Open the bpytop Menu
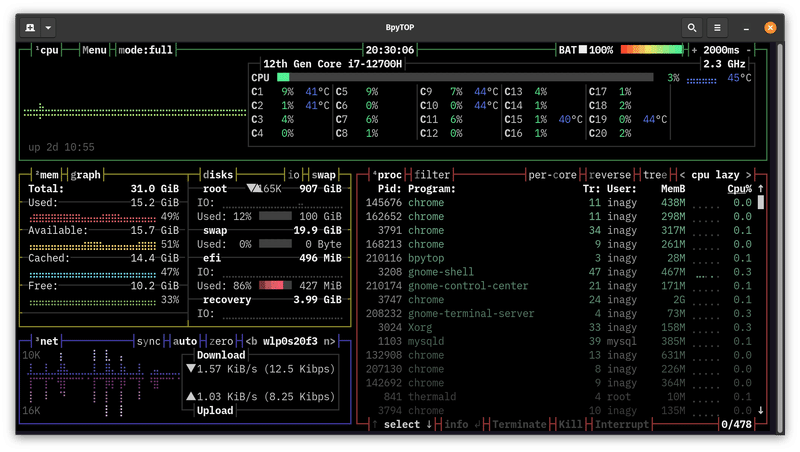 94,50
